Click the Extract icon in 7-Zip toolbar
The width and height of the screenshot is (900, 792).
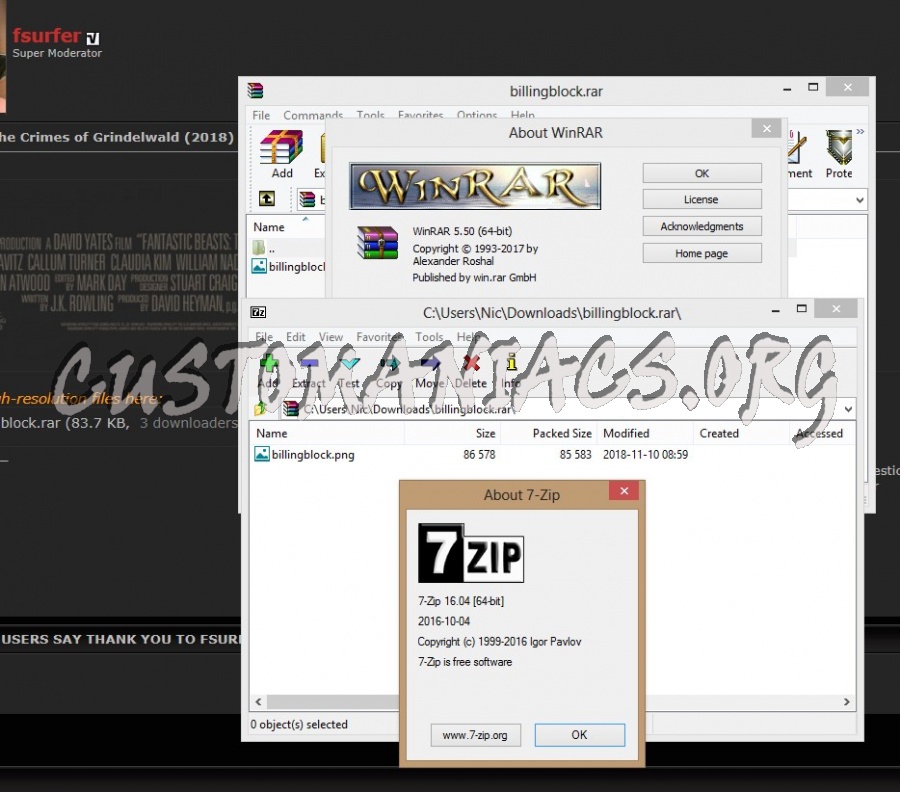click(x=309, y=364)
